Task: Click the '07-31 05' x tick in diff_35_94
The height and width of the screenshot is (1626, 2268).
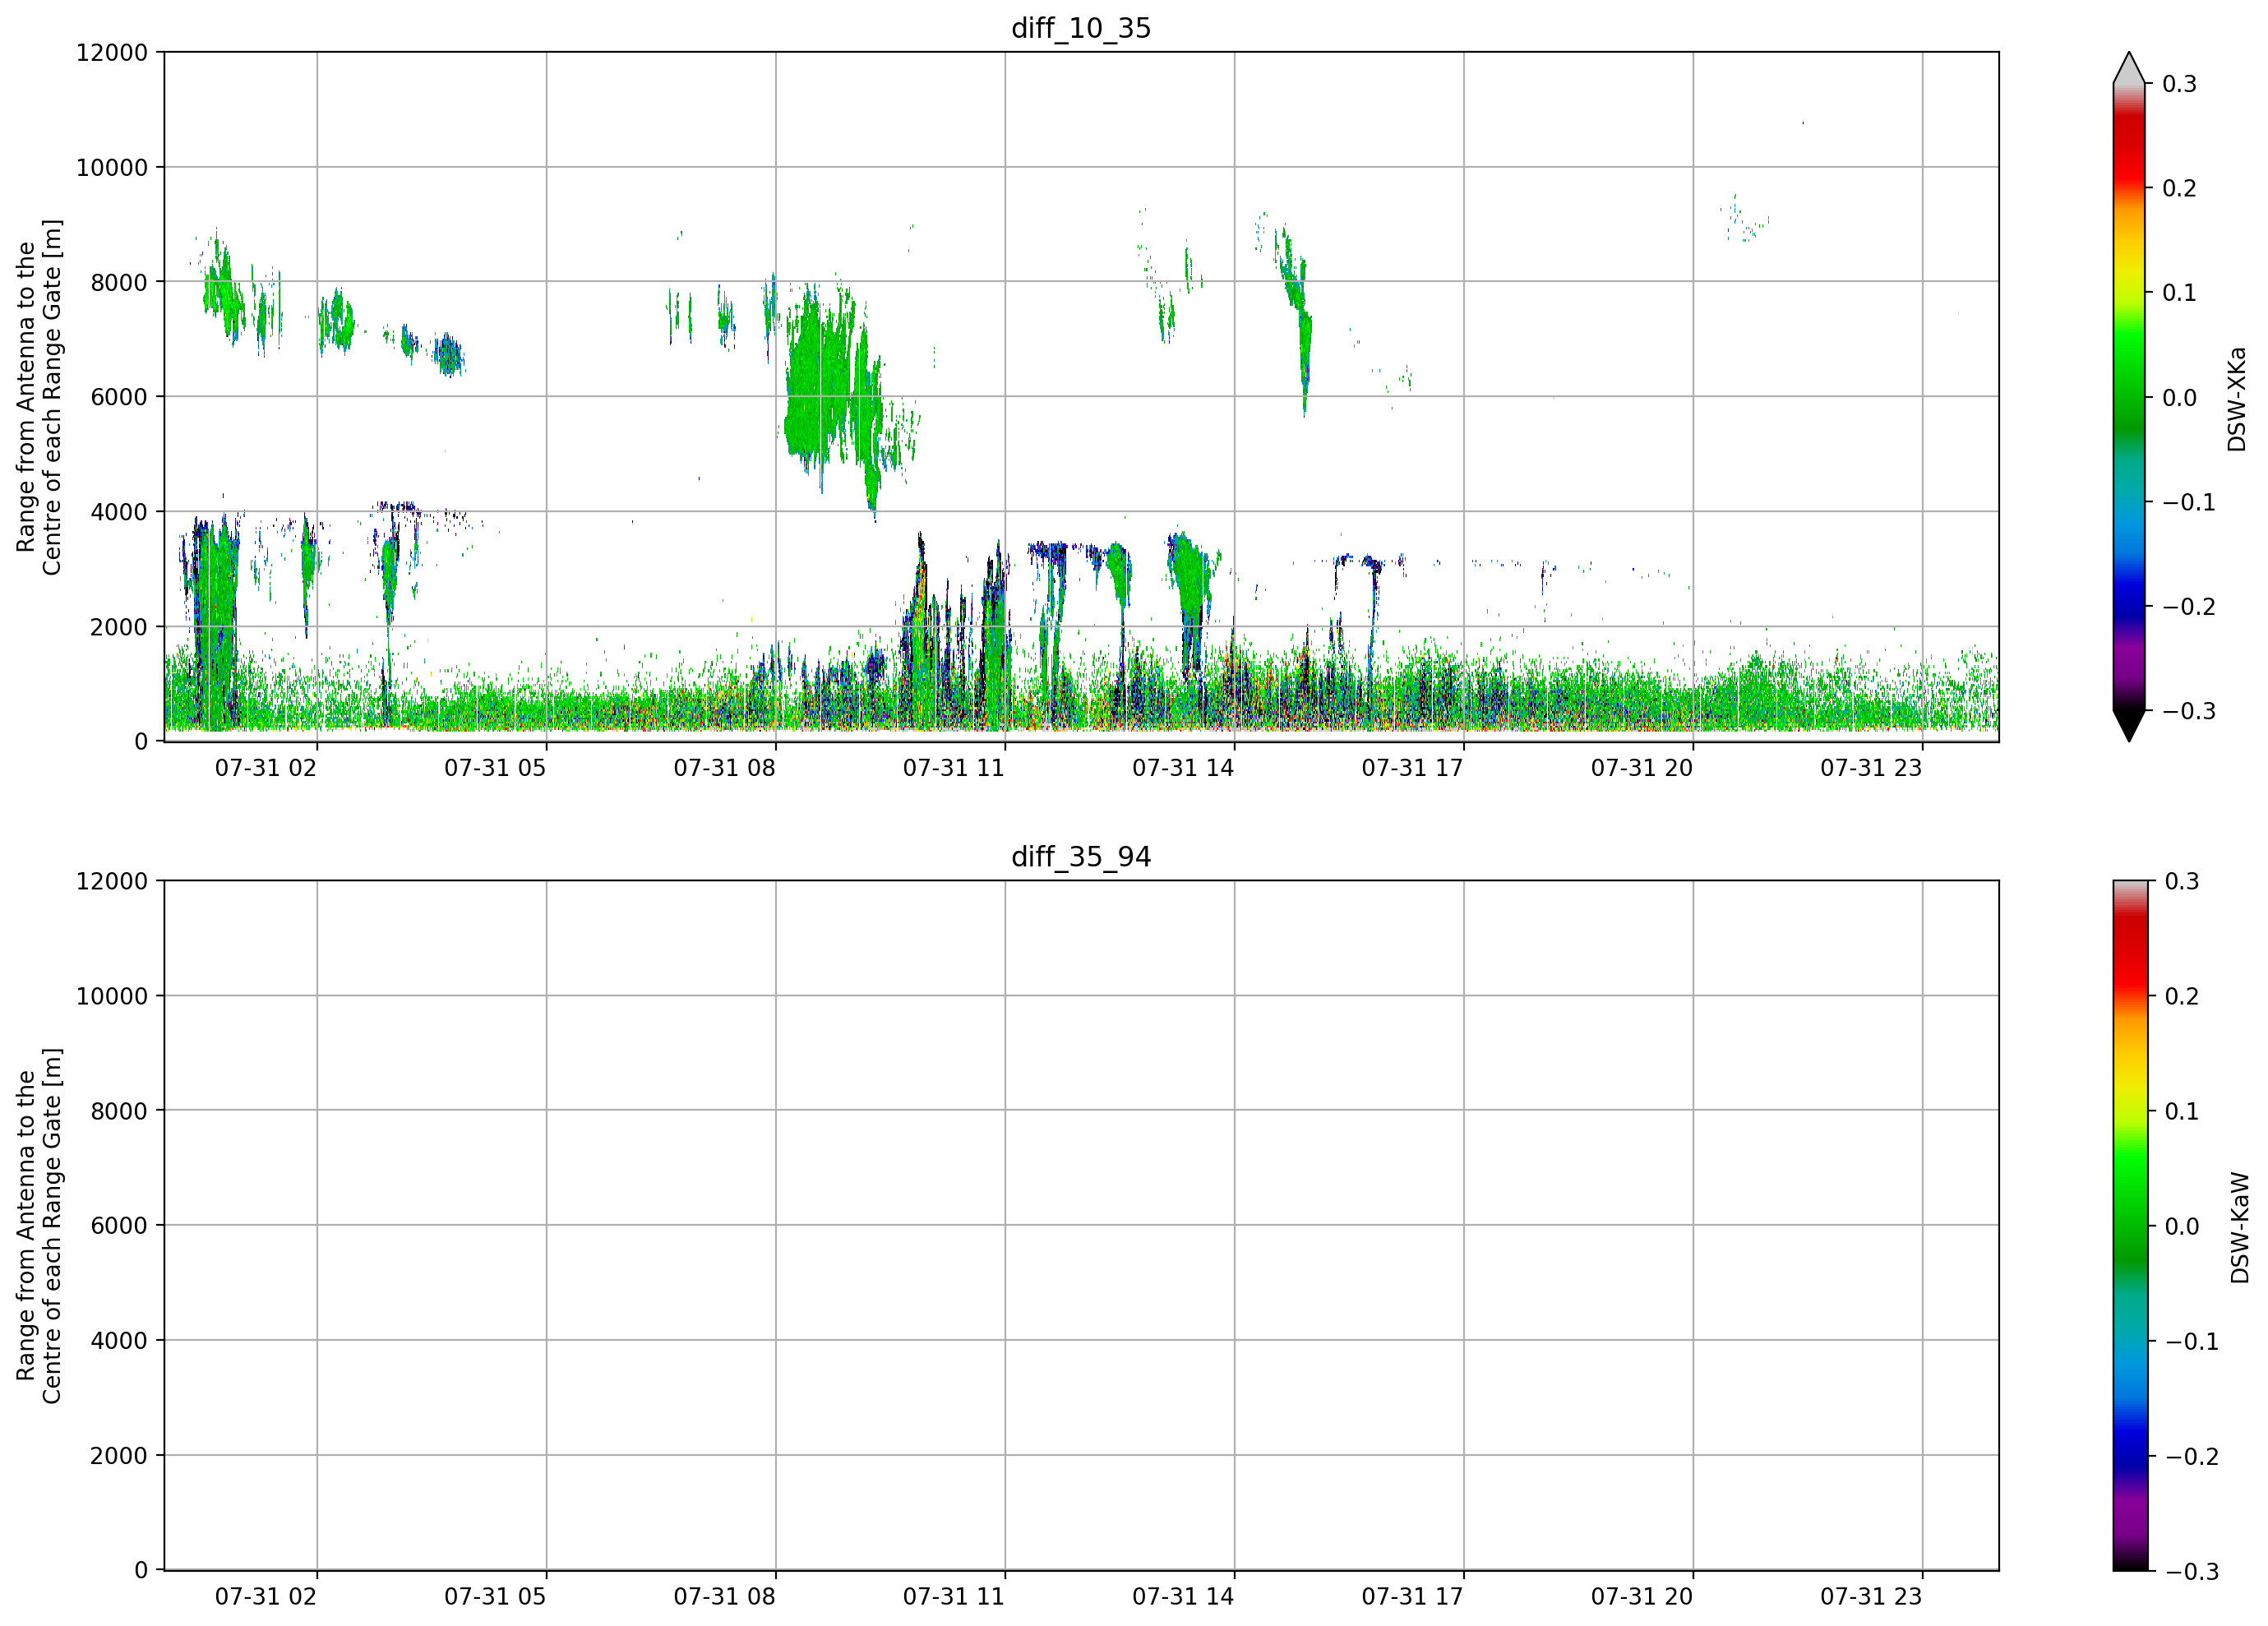Action: pyautogui.click(x=495, y=1597)
